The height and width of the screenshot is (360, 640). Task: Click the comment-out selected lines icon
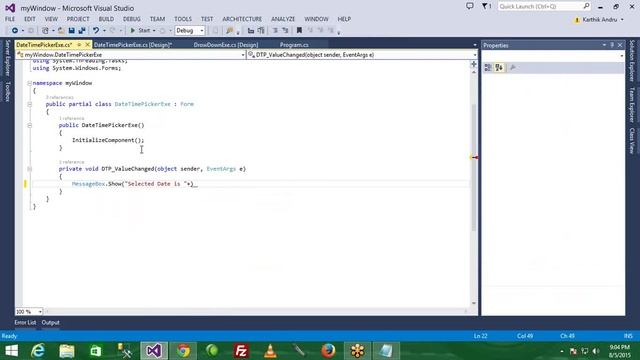tap(275, 31)
